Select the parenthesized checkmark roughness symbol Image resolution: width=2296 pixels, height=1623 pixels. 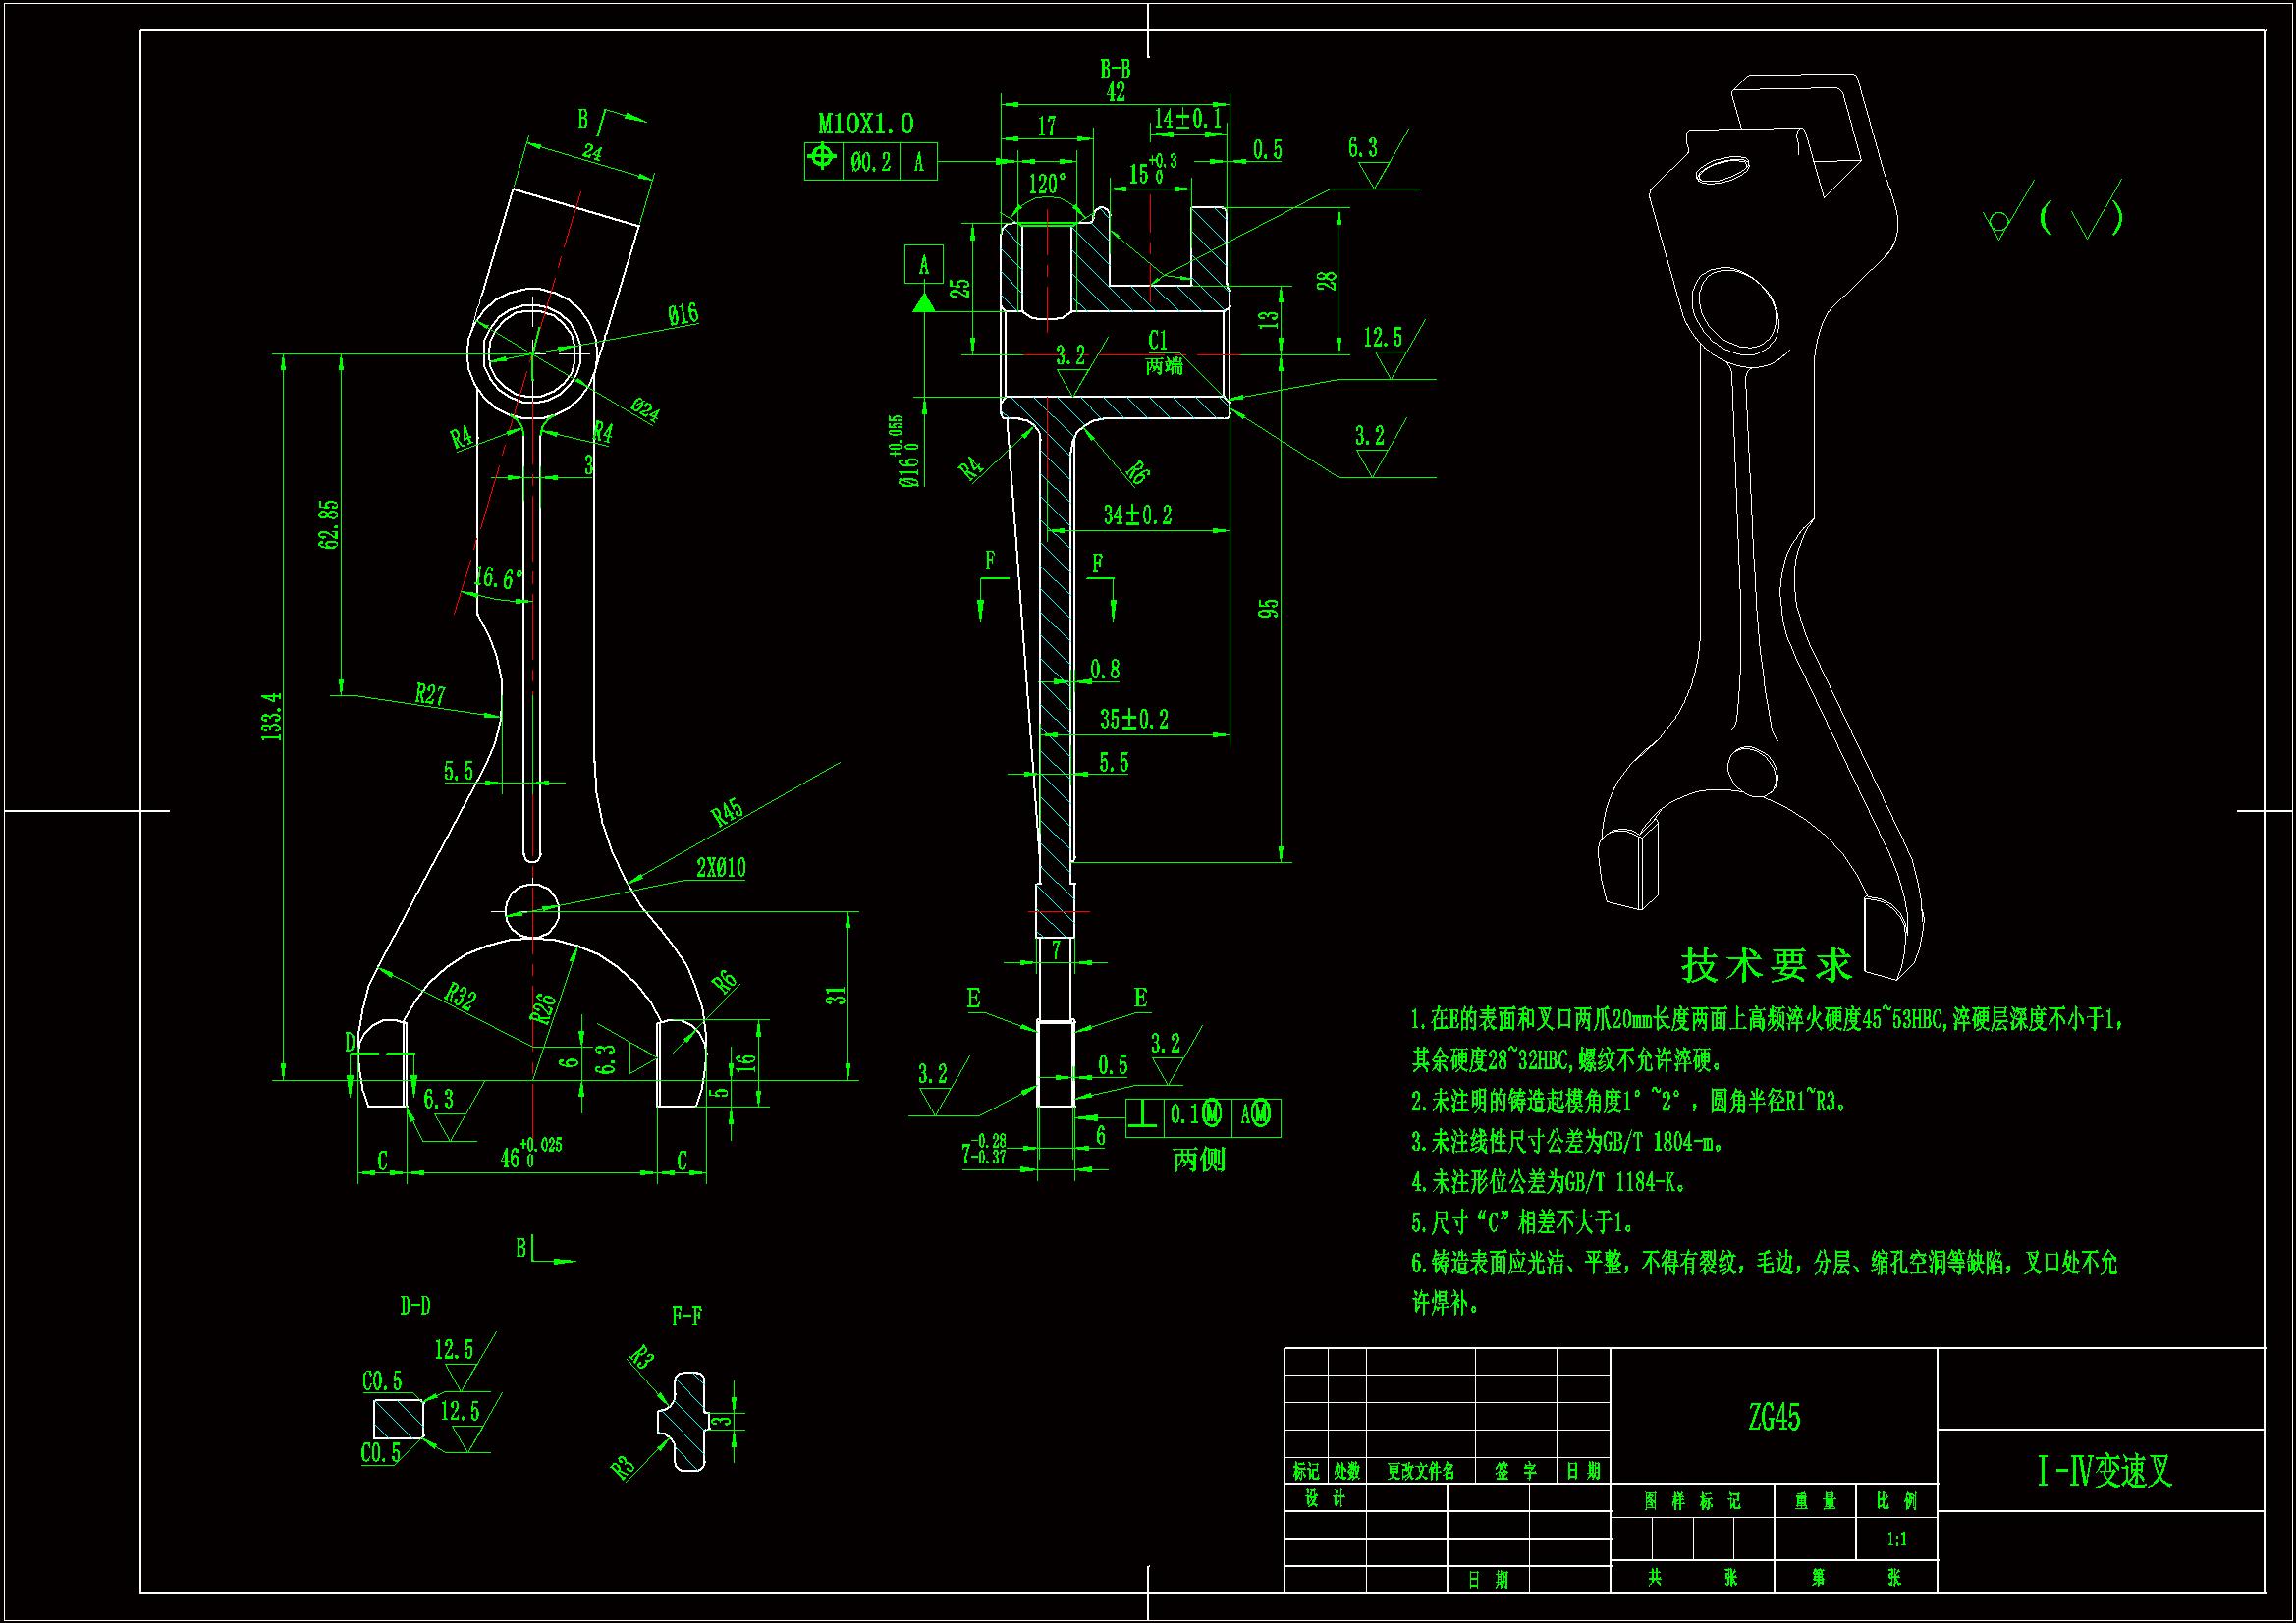tap(2085, 215)
